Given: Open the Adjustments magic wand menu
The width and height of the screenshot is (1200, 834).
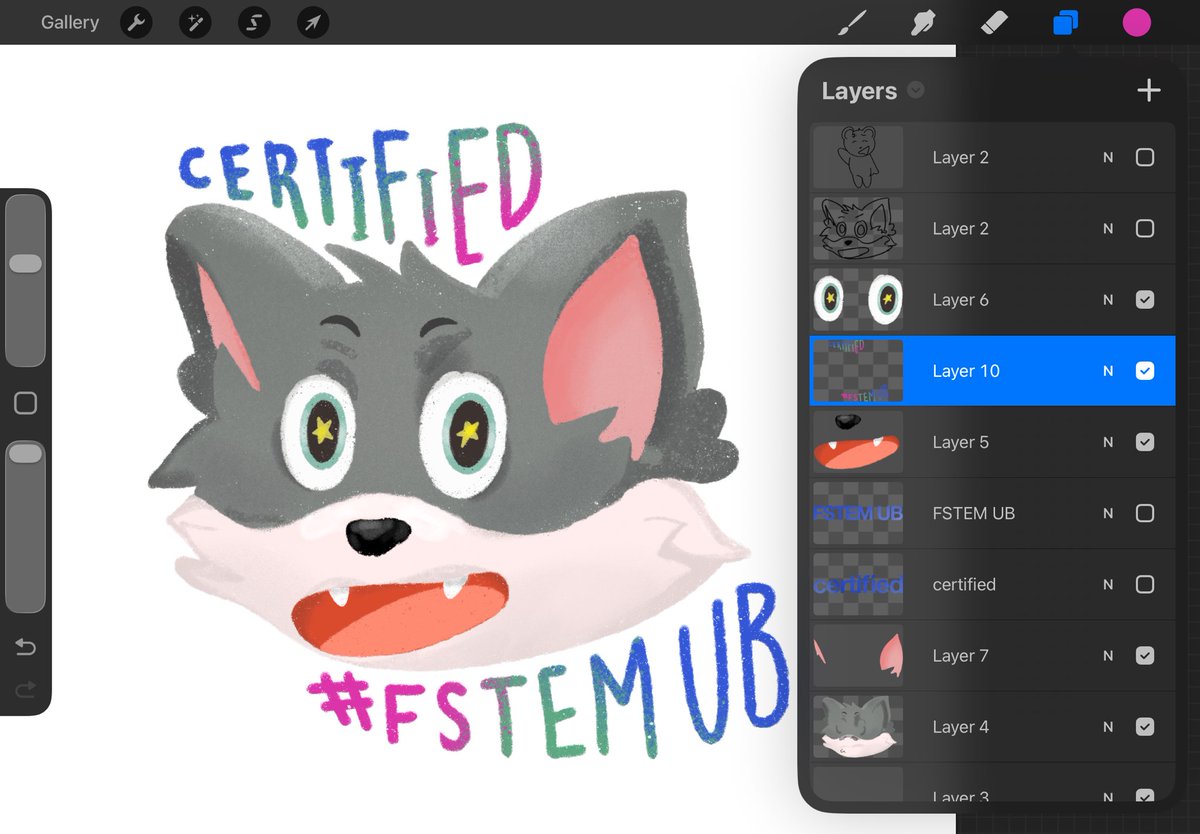Looking at the screenshot, I should coord(195,22).
